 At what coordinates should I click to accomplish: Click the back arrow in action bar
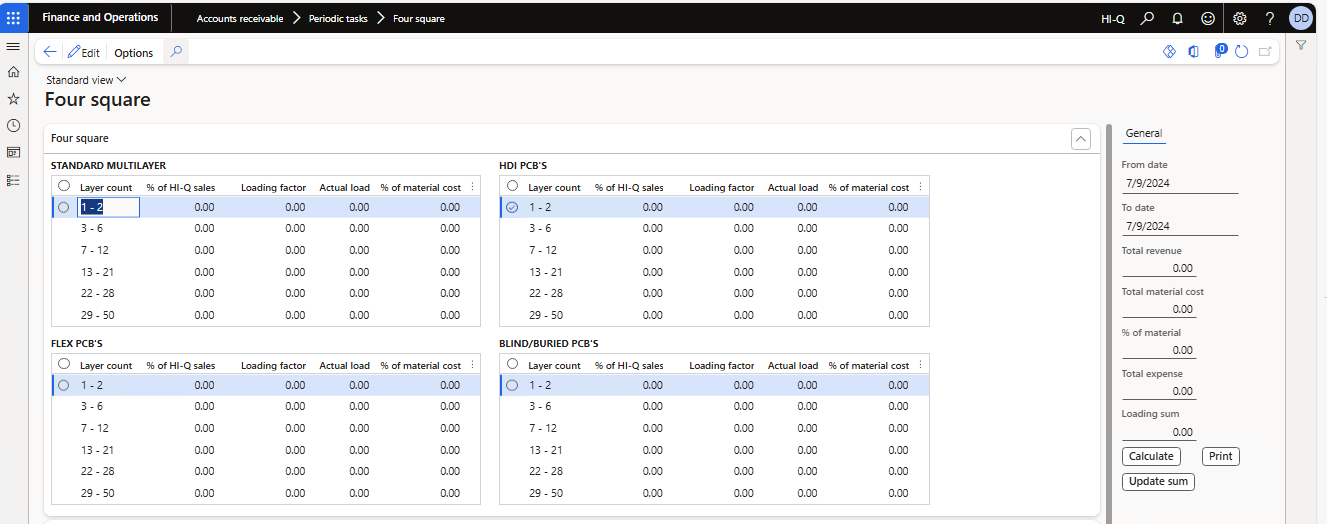click(x=50, y=52)
